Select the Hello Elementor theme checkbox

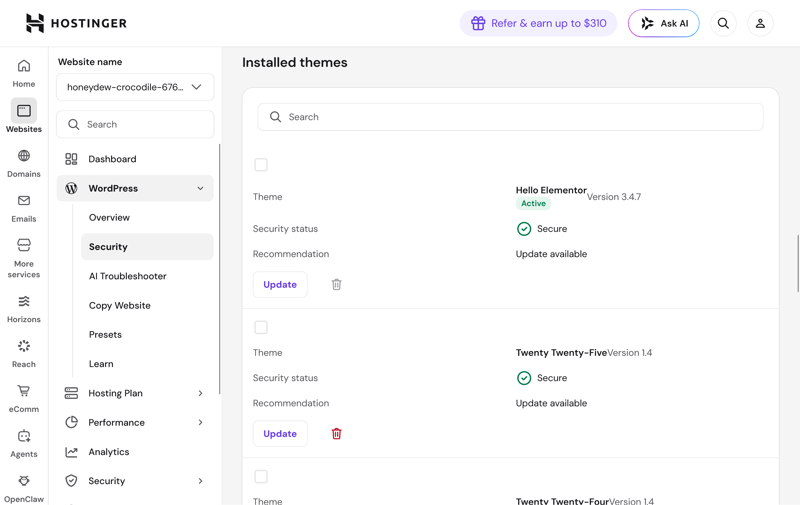click(261, 165)
